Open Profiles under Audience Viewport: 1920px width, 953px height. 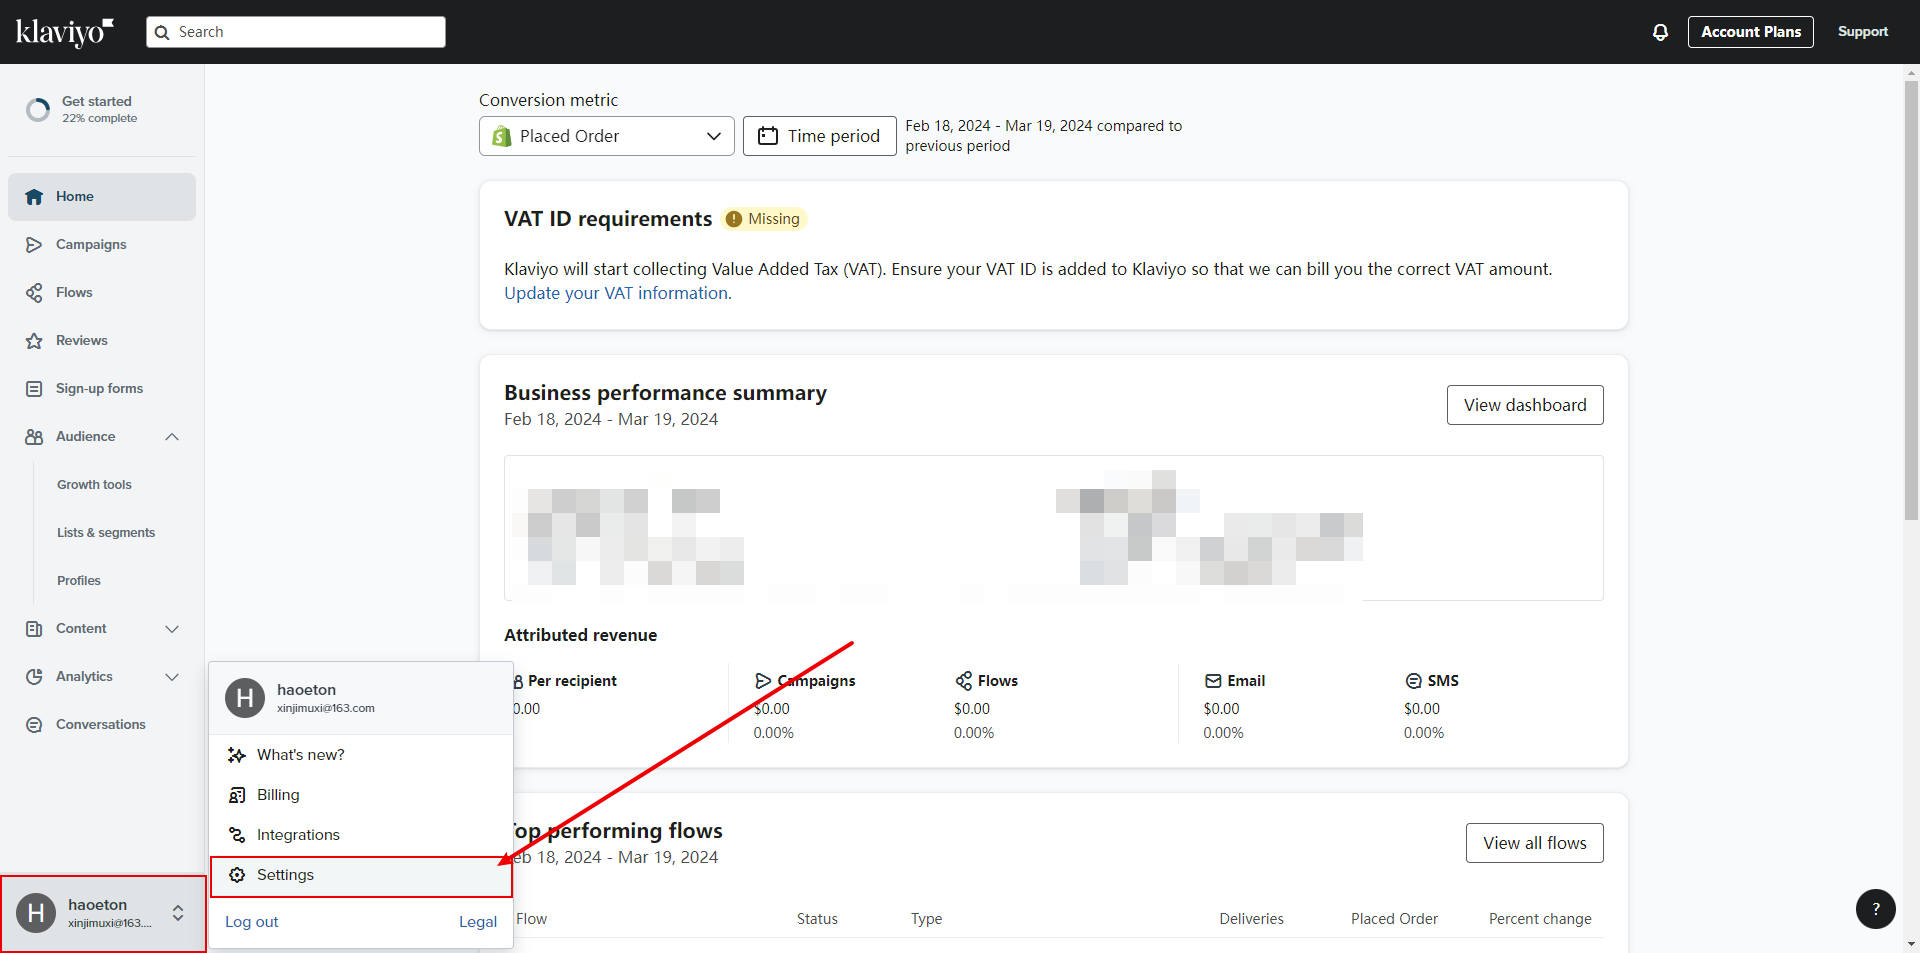[x=79, y=581]
